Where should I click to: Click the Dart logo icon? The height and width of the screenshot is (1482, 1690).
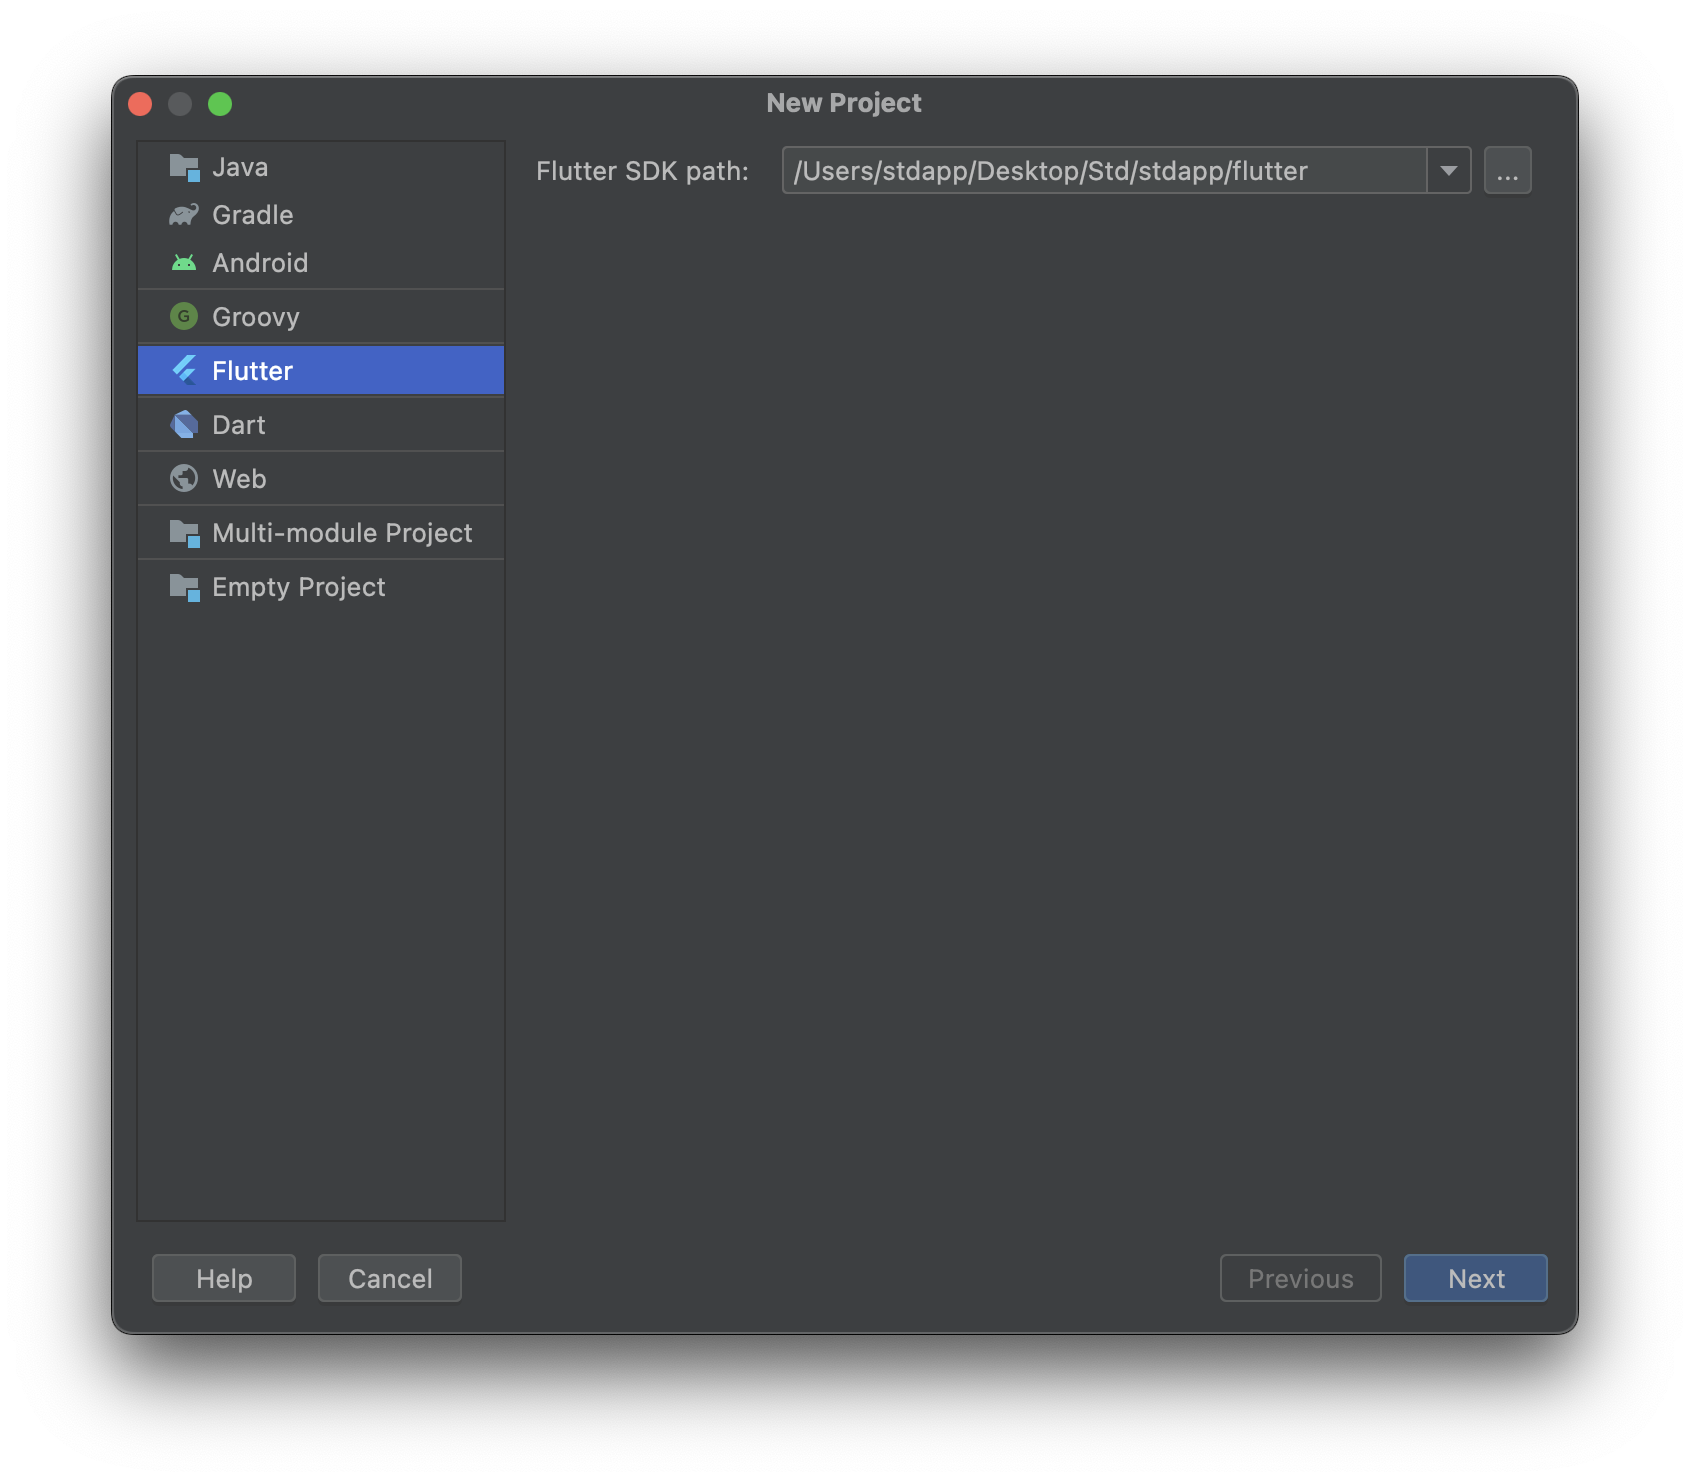184,425
